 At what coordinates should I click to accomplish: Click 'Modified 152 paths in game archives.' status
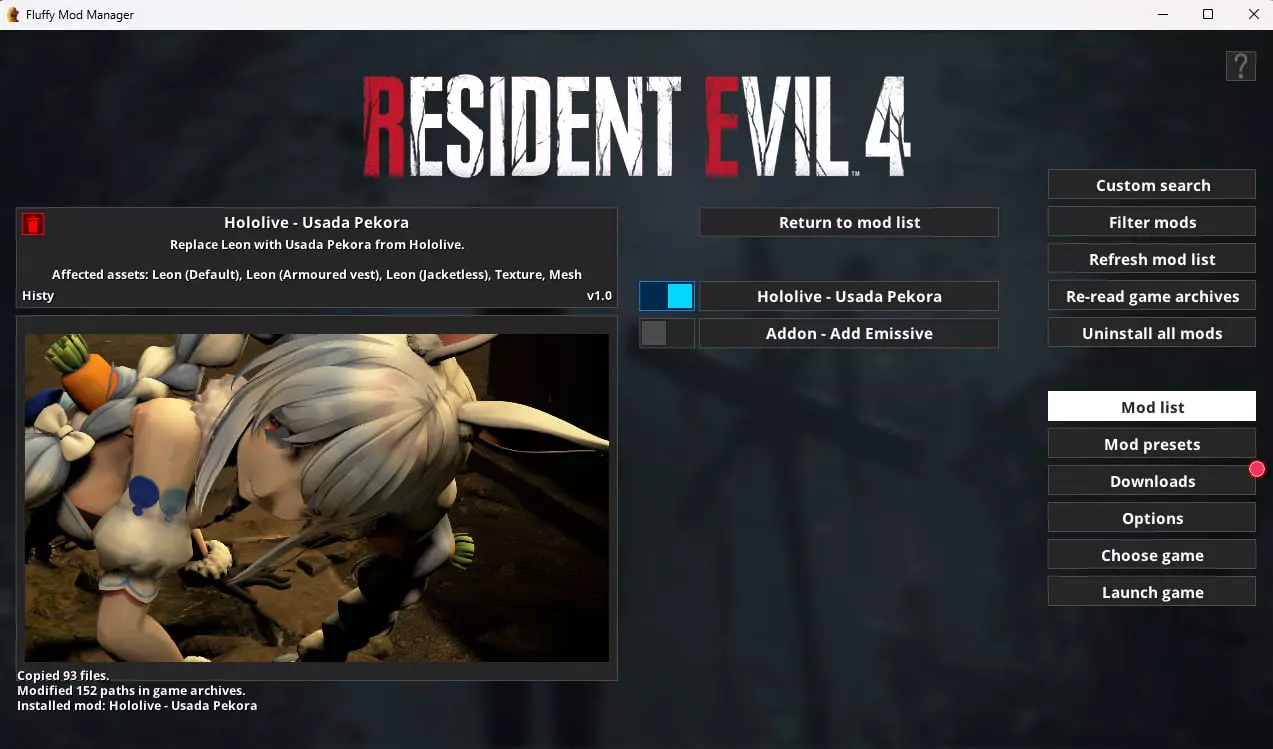click(131, 690)
